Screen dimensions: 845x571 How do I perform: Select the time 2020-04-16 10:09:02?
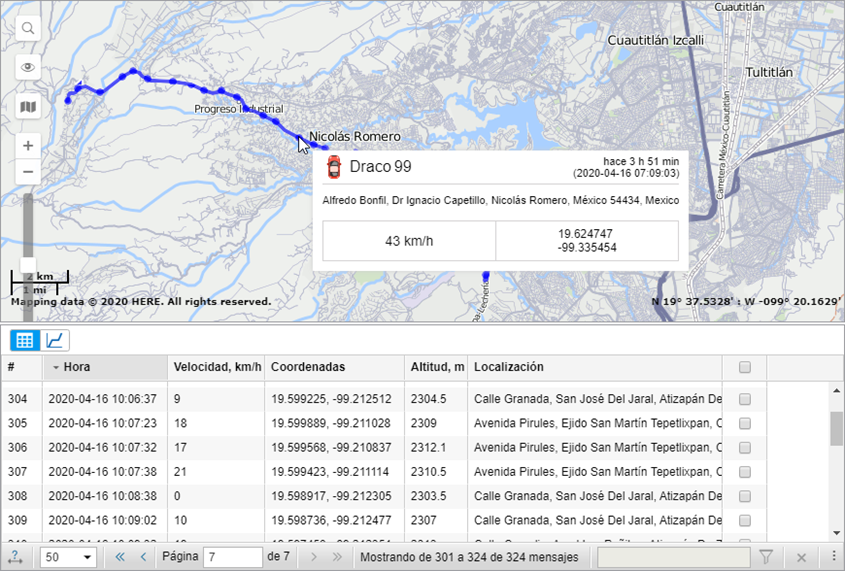(102, 520)
